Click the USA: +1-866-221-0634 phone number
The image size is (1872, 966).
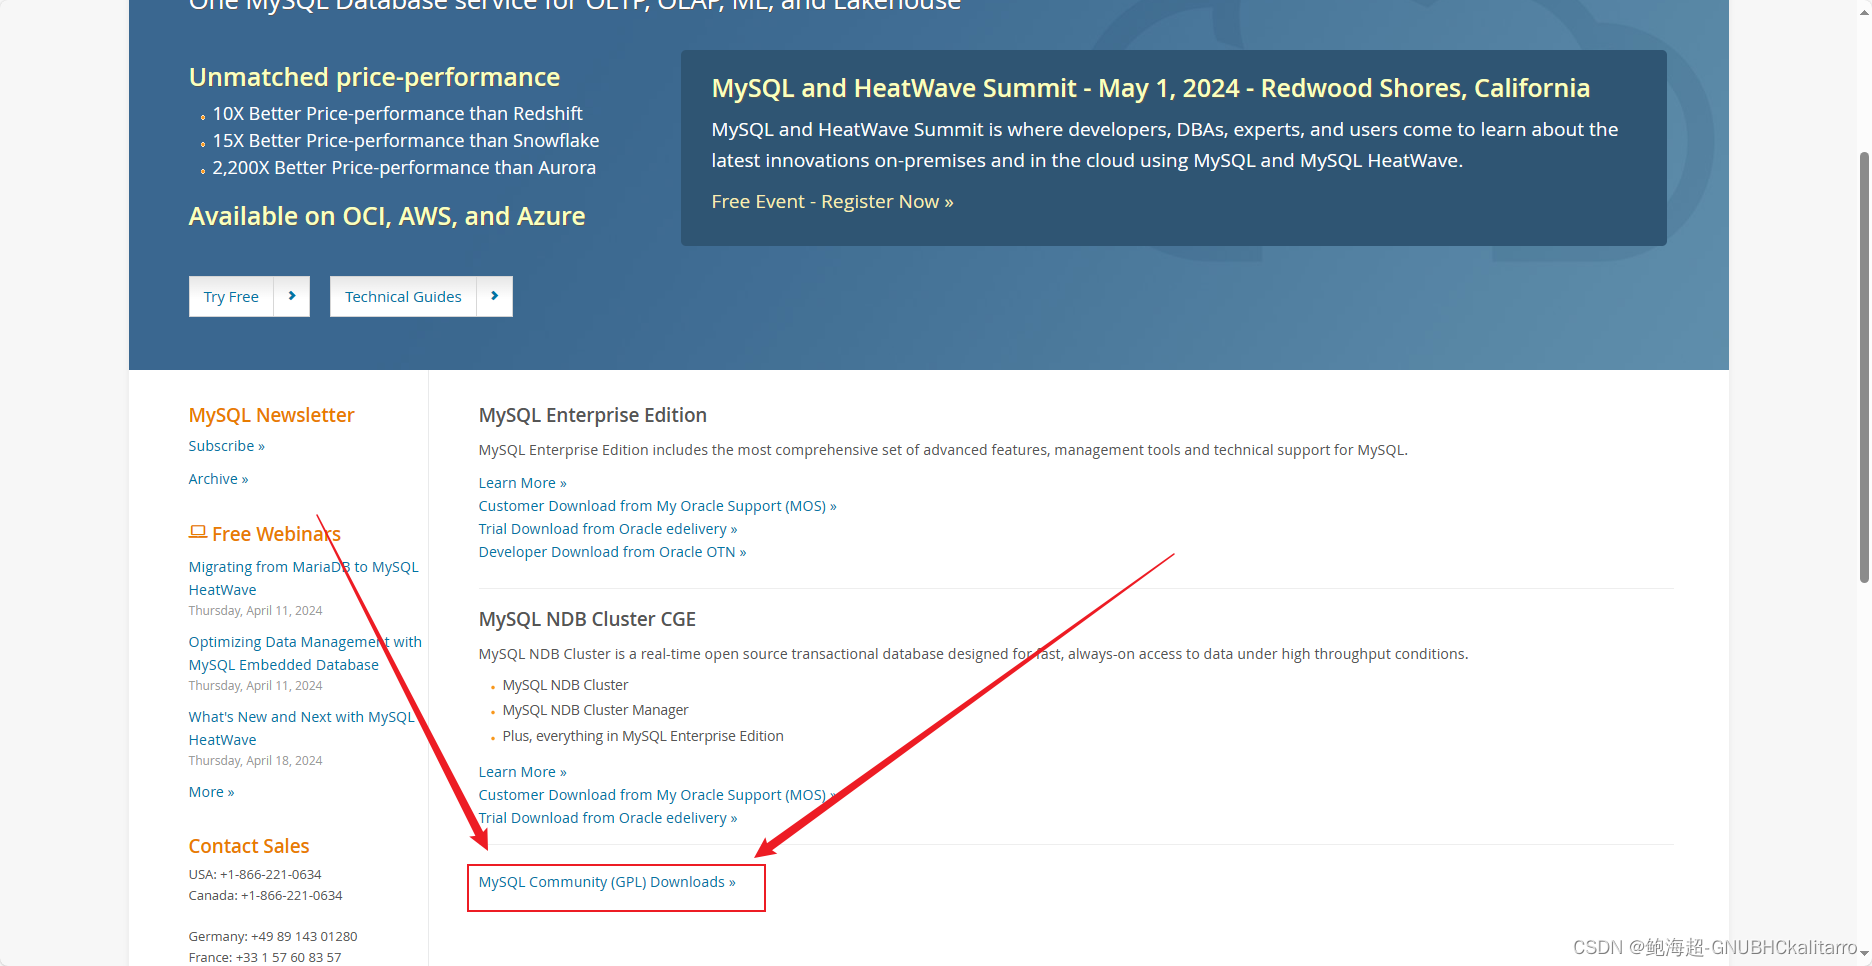(x=255, y=874)
